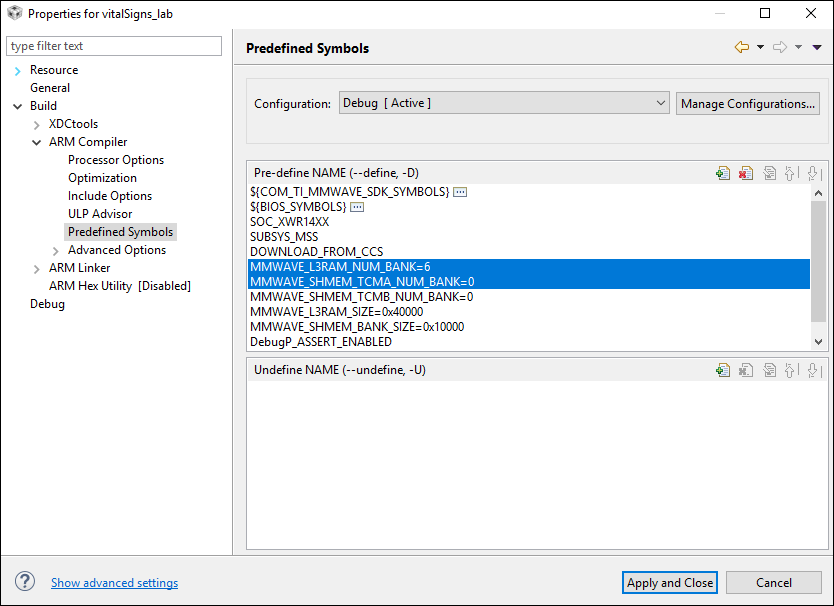834x606 pixels.
Task: Collapse the ARM Compiler node
Action: [x=37, y=143]
